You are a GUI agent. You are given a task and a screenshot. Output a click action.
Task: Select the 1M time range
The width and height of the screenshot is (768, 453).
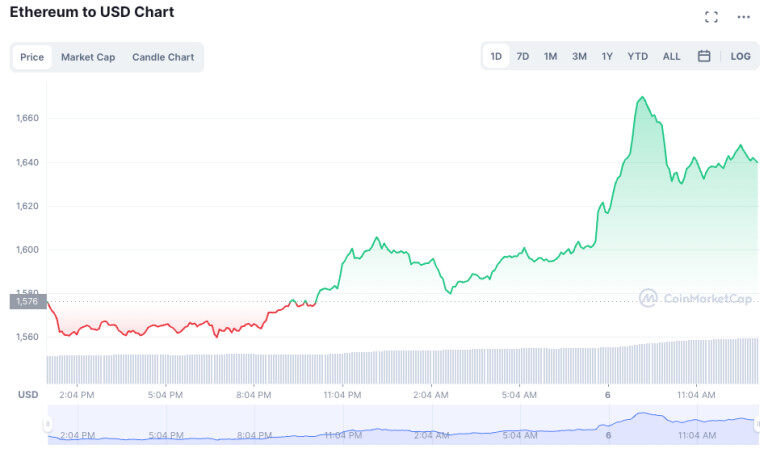551,56
